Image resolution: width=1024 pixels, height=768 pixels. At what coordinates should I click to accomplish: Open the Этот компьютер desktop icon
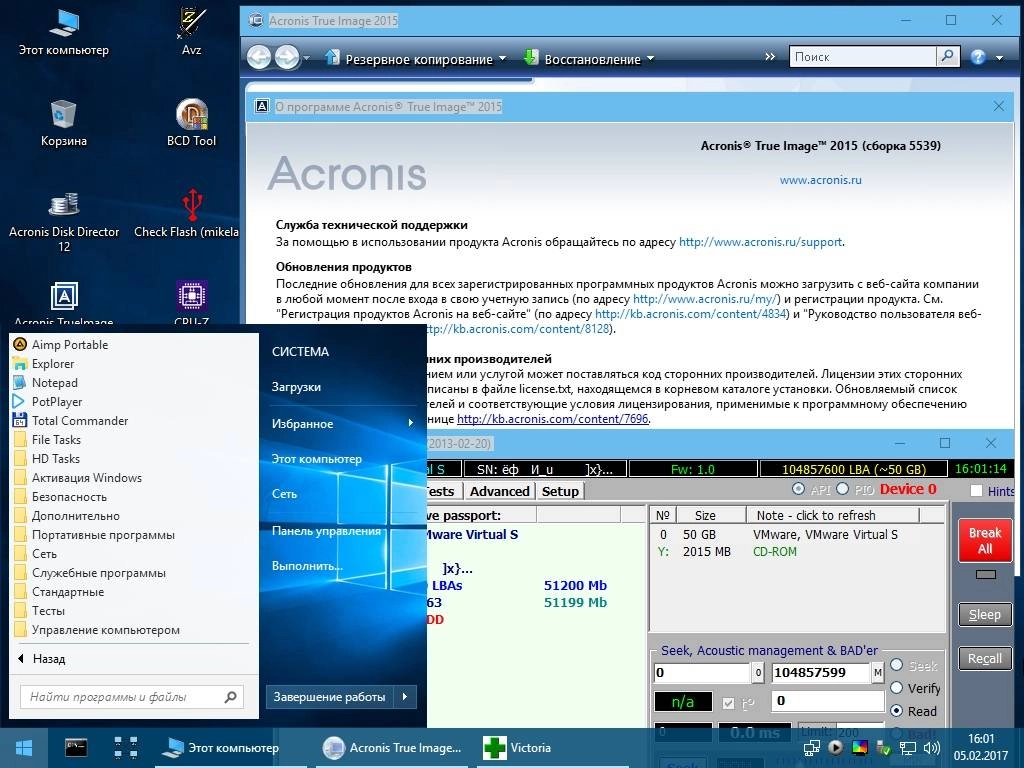tap(64, 32)
